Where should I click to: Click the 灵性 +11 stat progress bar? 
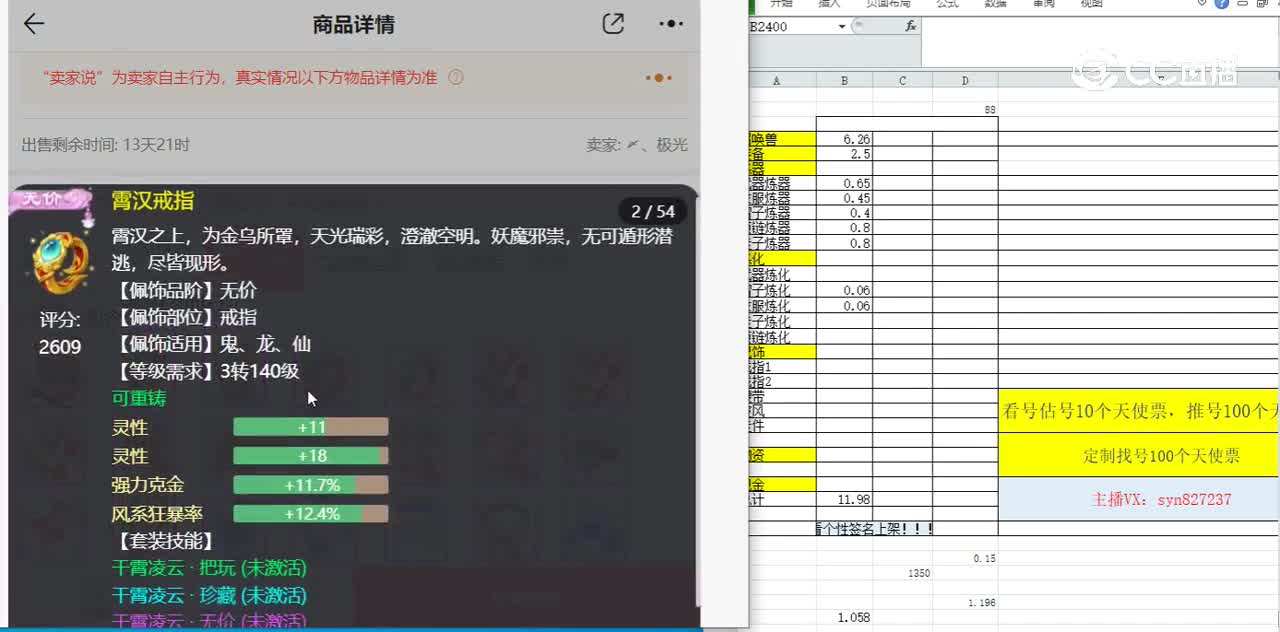pyautogui.click(x=310, y=427)
